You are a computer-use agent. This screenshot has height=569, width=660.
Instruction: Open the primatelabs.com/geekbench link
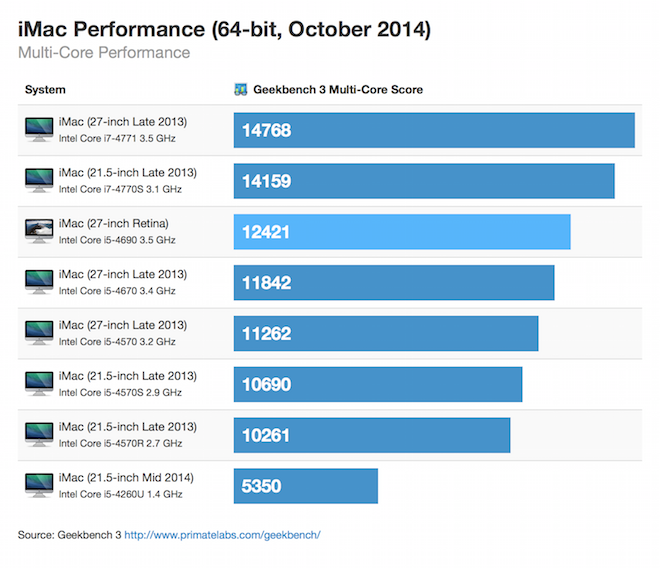click(222, 535)
